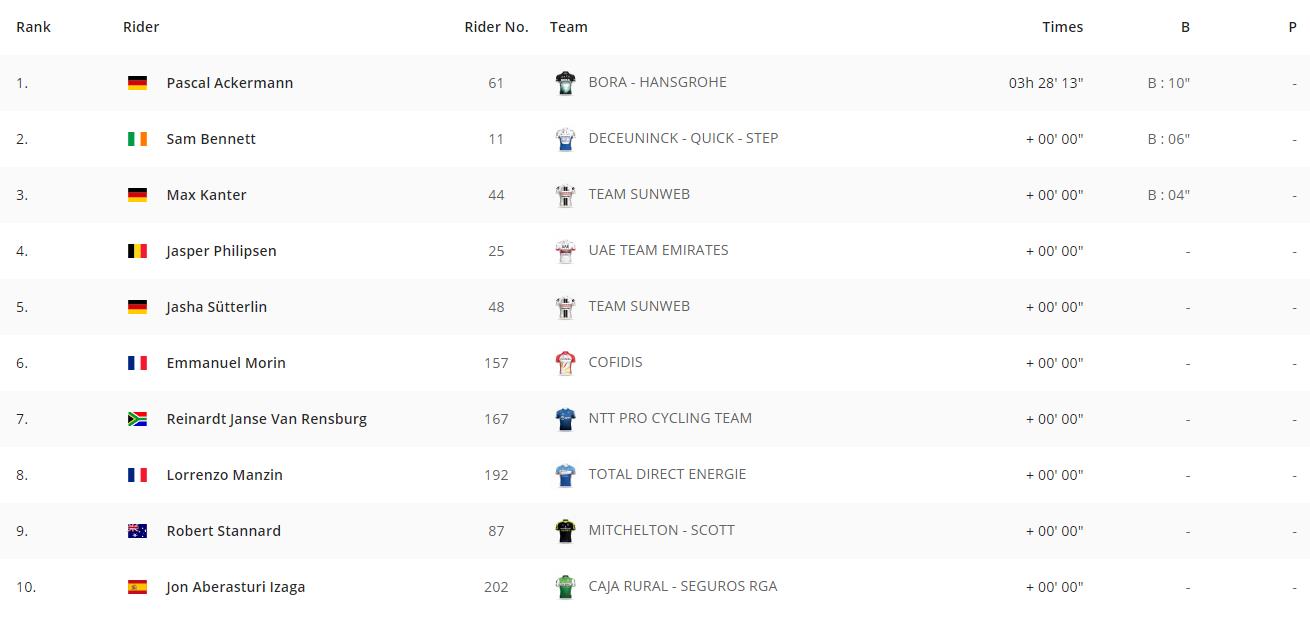Select rider Reinardt Janse Van Rensburg
This screenshot has height=621, width=1310.
tap(266, 419)
